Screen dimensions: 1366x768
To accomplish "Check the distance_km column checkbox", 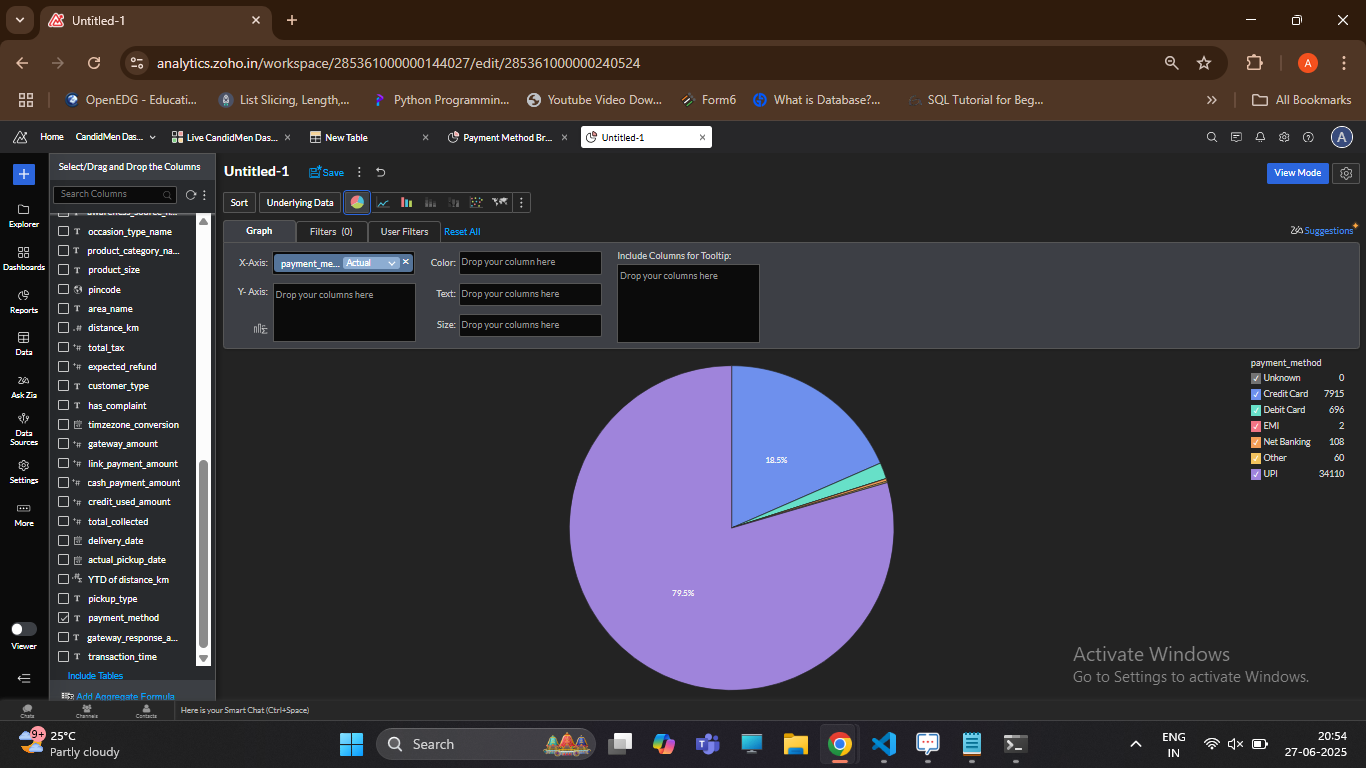I will point(64,328).
